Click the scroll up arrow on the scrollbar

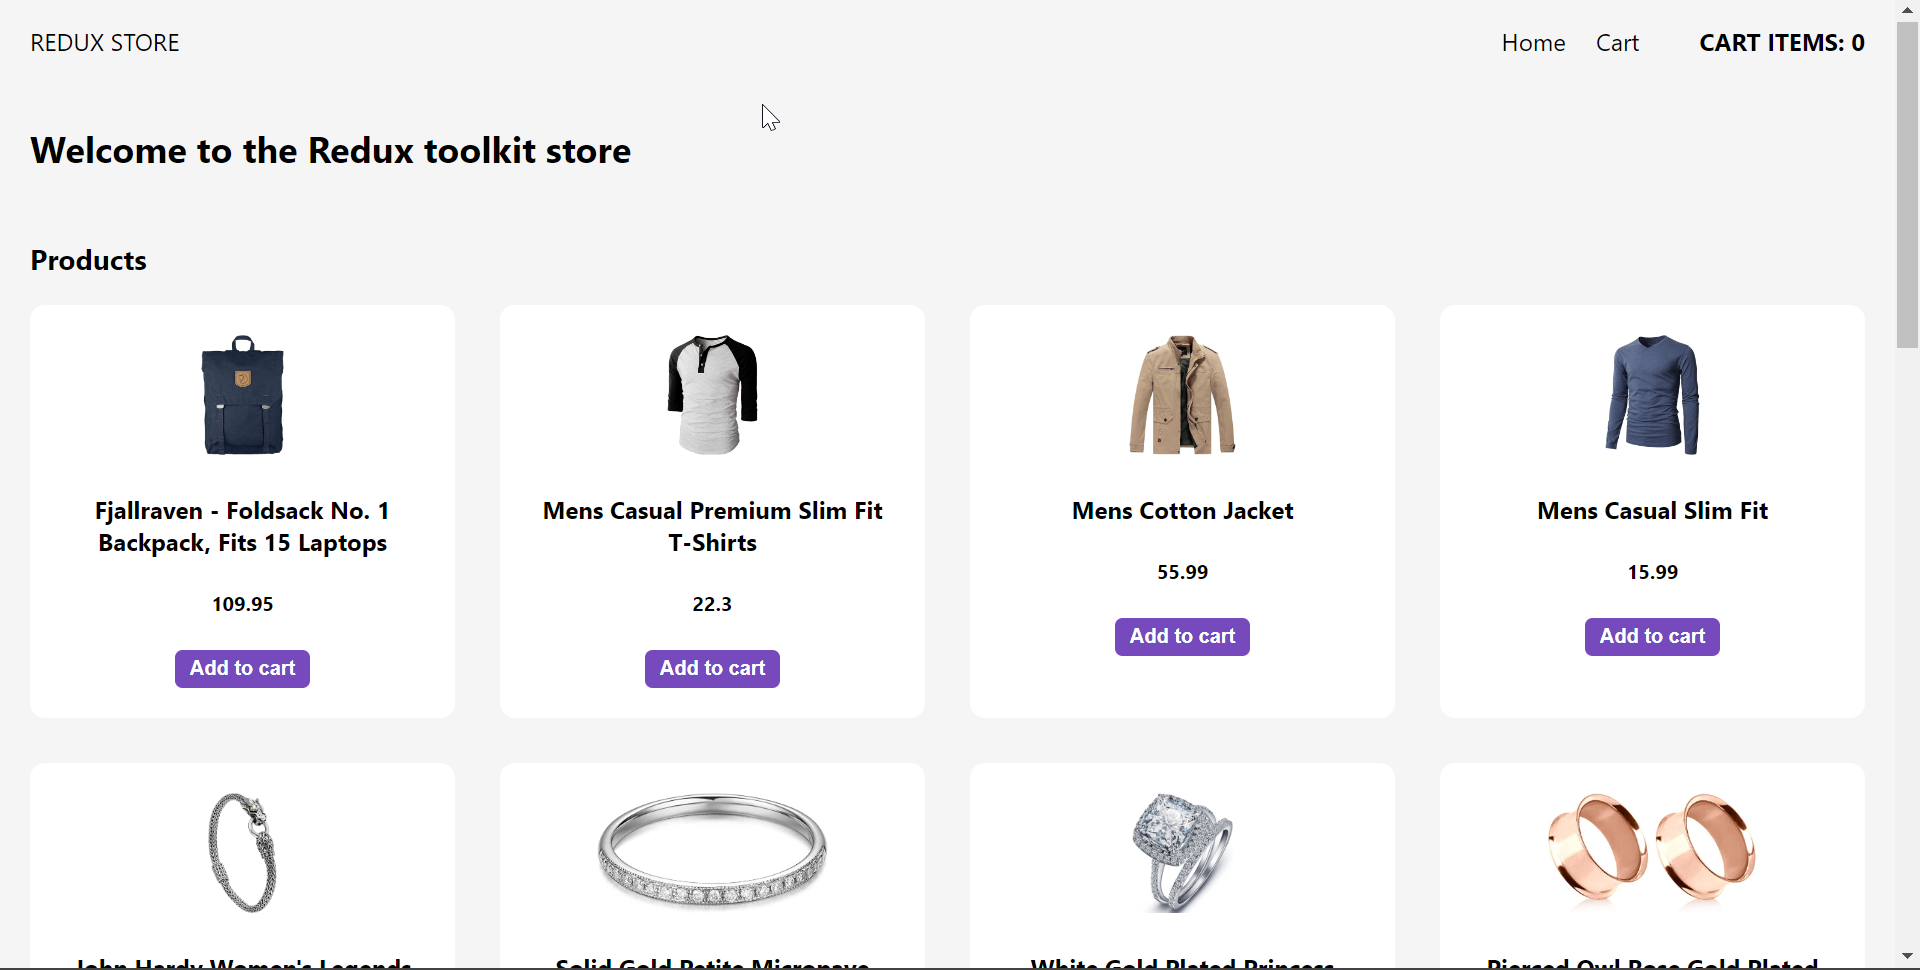[1908, 9]
